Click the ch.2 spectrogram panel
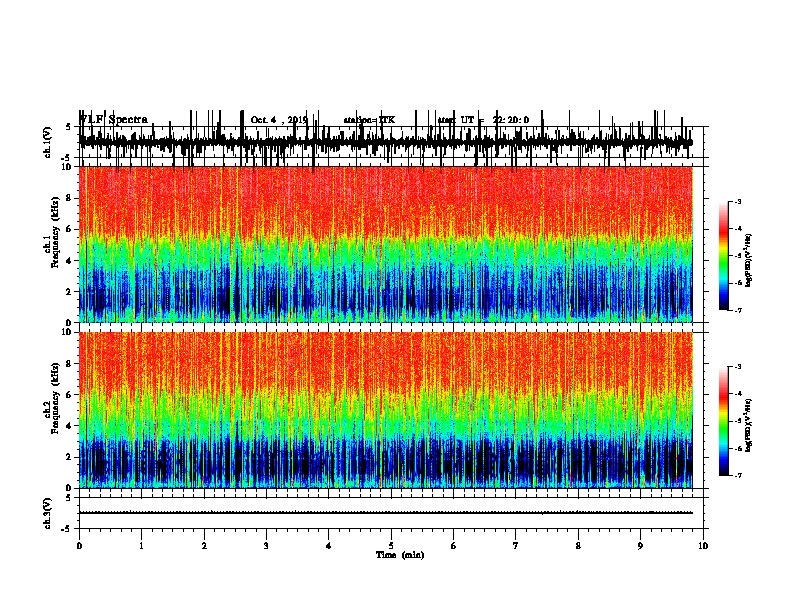Screen dimensions: 792x612 (x=386, y=410)
